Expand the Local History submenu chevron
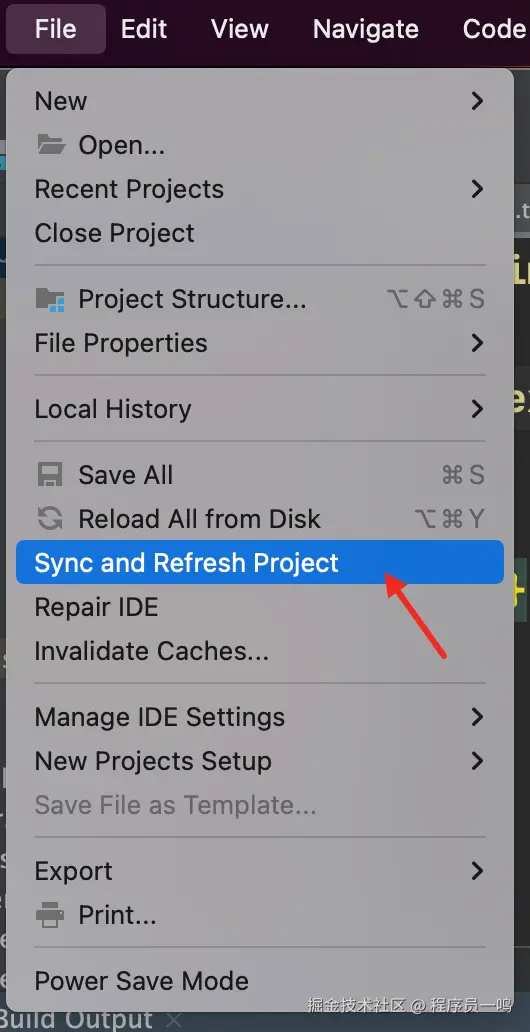The height and width of the screenshot is (1032, 530). (478, 409)
